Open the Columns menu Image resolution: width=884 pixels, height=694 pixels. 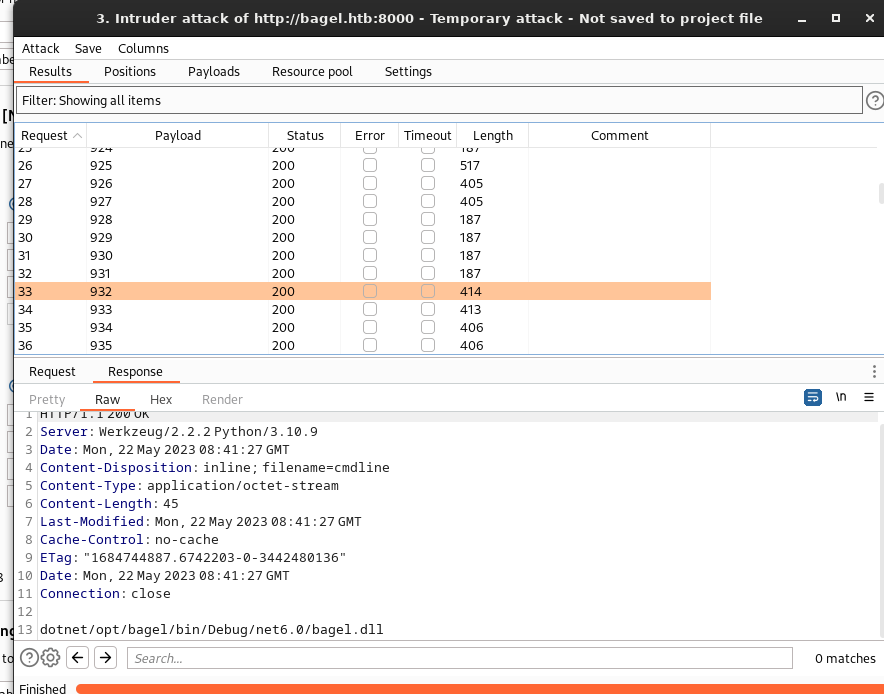click(x=143, y=48)
